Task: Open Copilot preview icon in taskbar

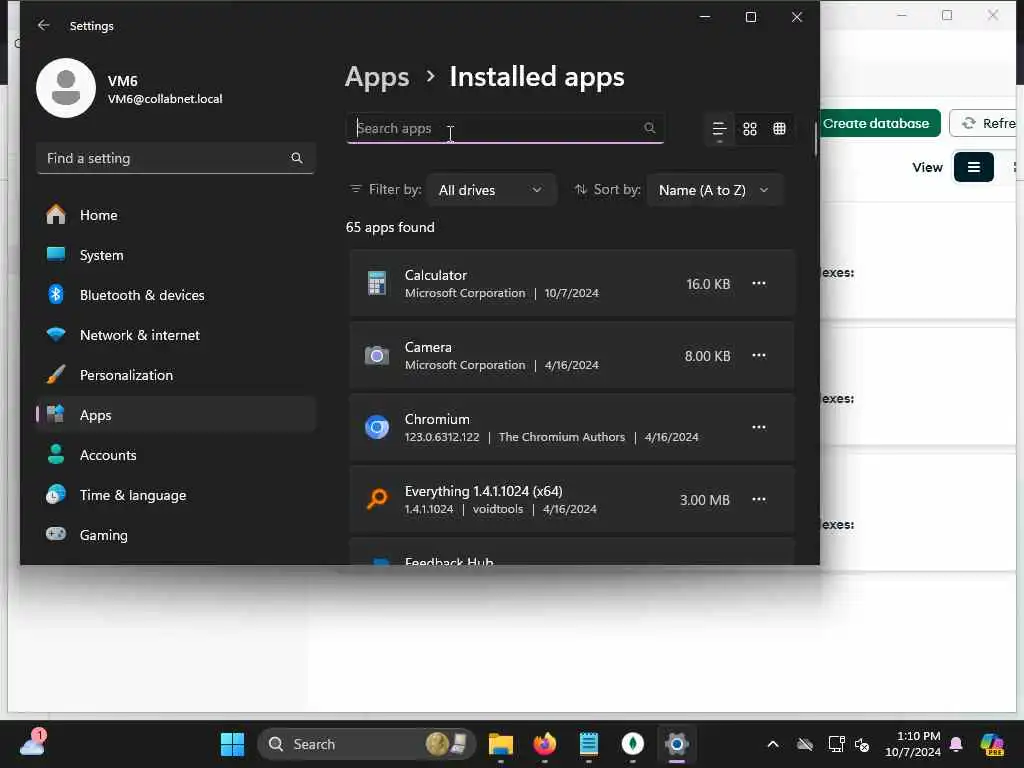Action: pos(992,744)
